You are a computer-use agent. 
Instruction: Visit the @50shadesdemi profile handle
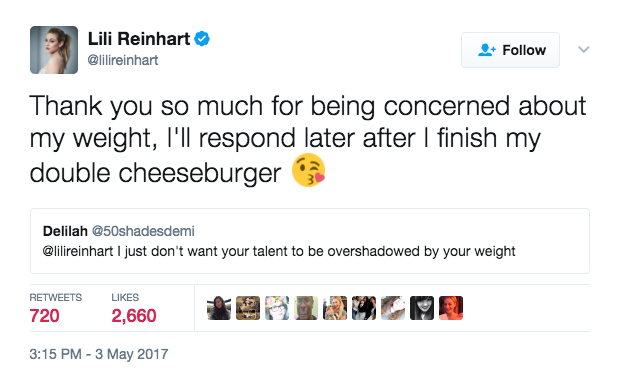143,231
